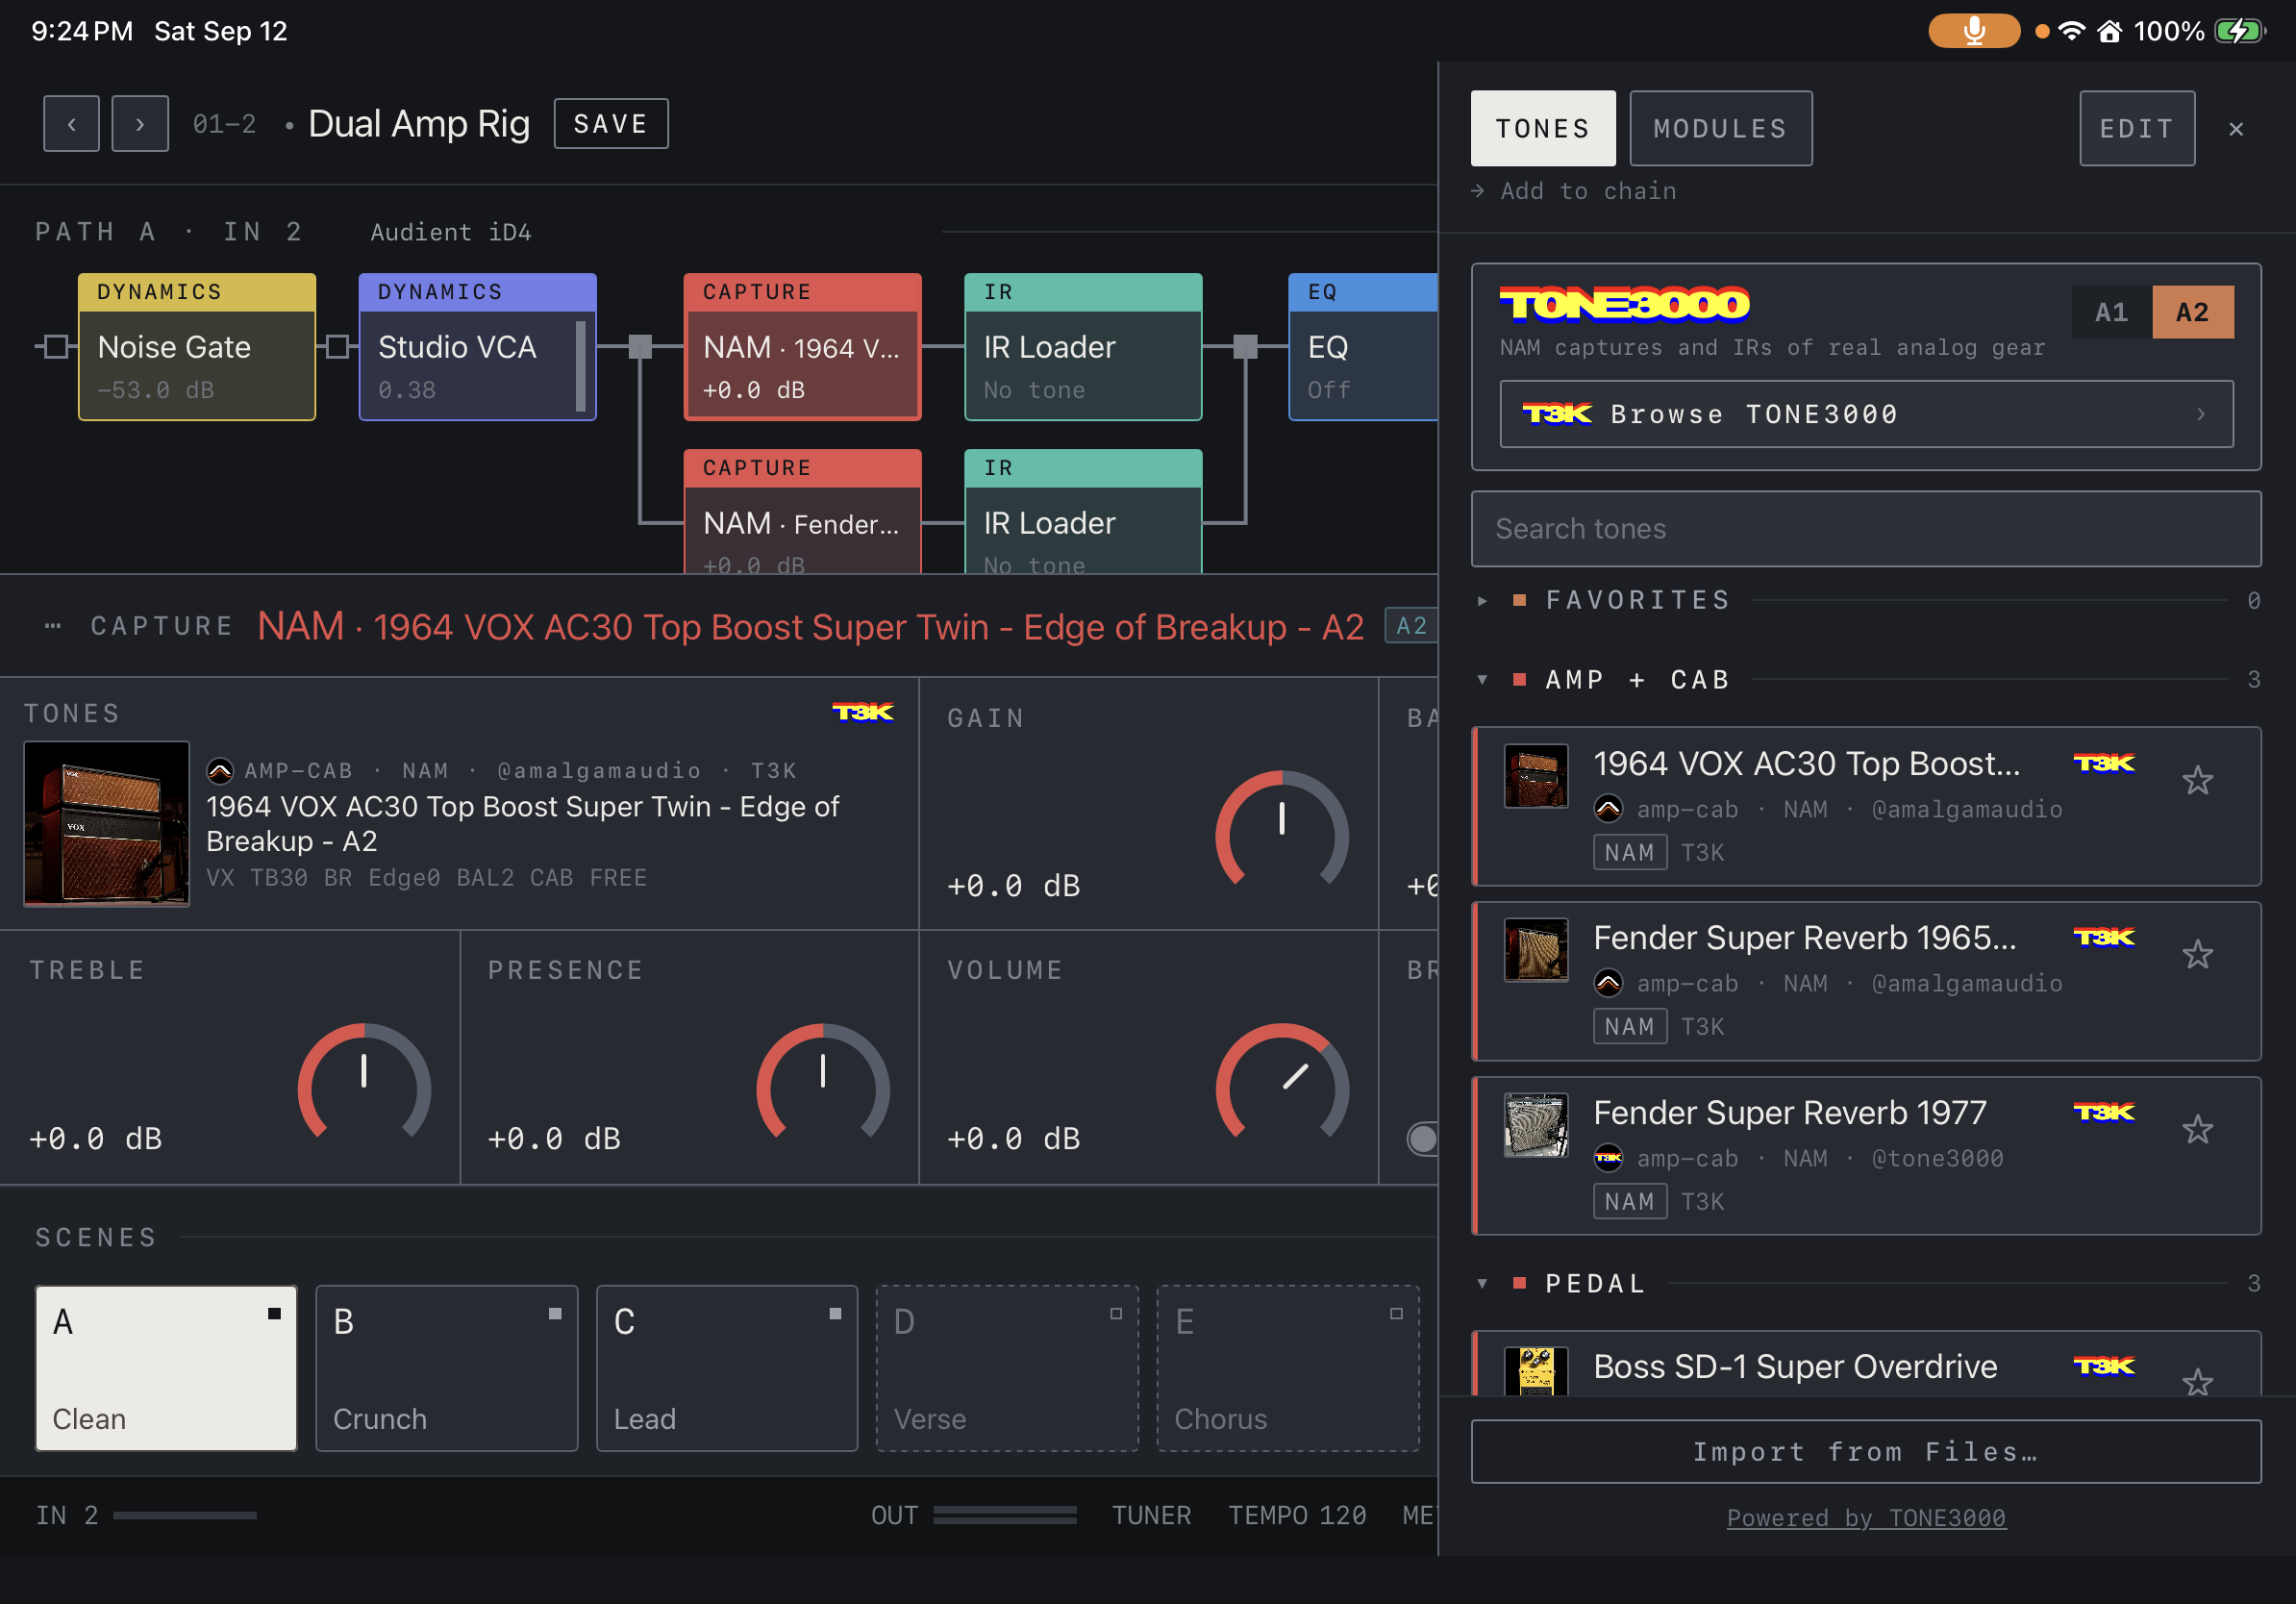The height and width of the screenshot is (1604, 2296).
Task: Select scene D Verse
Action: point(1007,1368)
